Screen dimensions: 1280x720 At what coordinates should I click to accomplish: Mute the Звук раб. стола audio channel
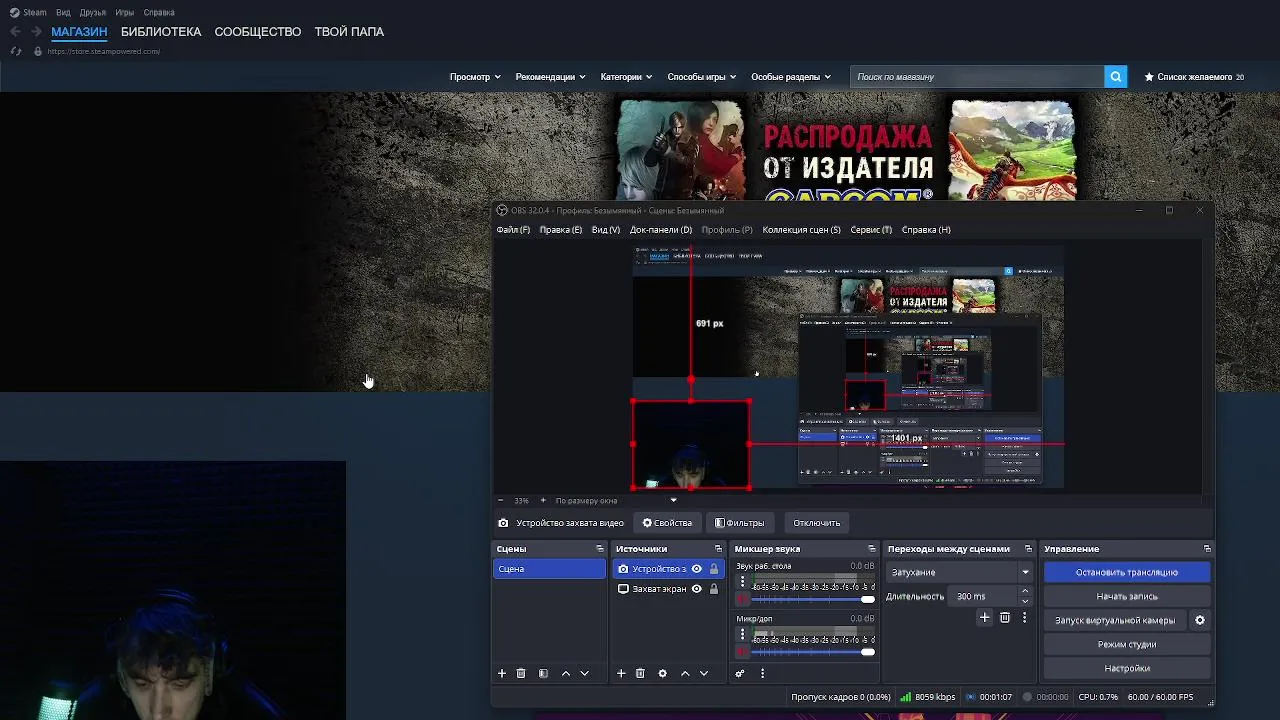click(742, 599)
